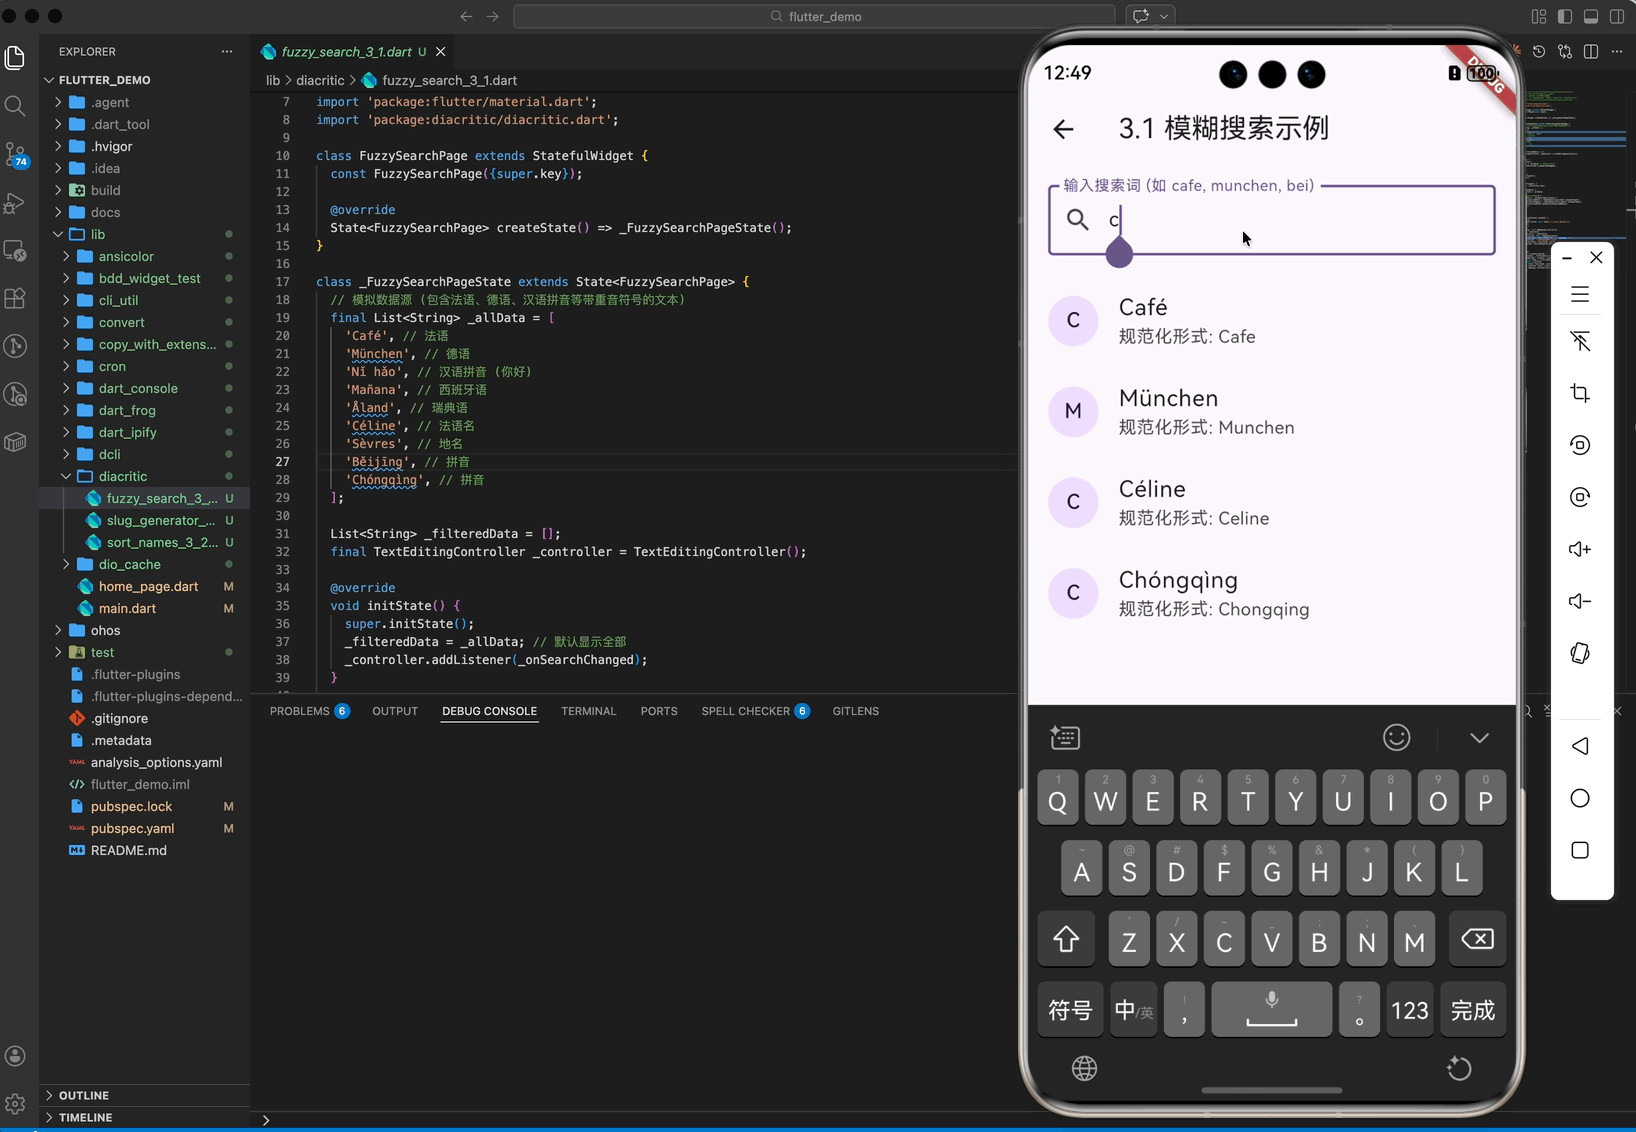This screenshot has height=1132, width=1636.
Task: Click the Explorer more actions ellipsis
Action: click(x=227, y=51)
